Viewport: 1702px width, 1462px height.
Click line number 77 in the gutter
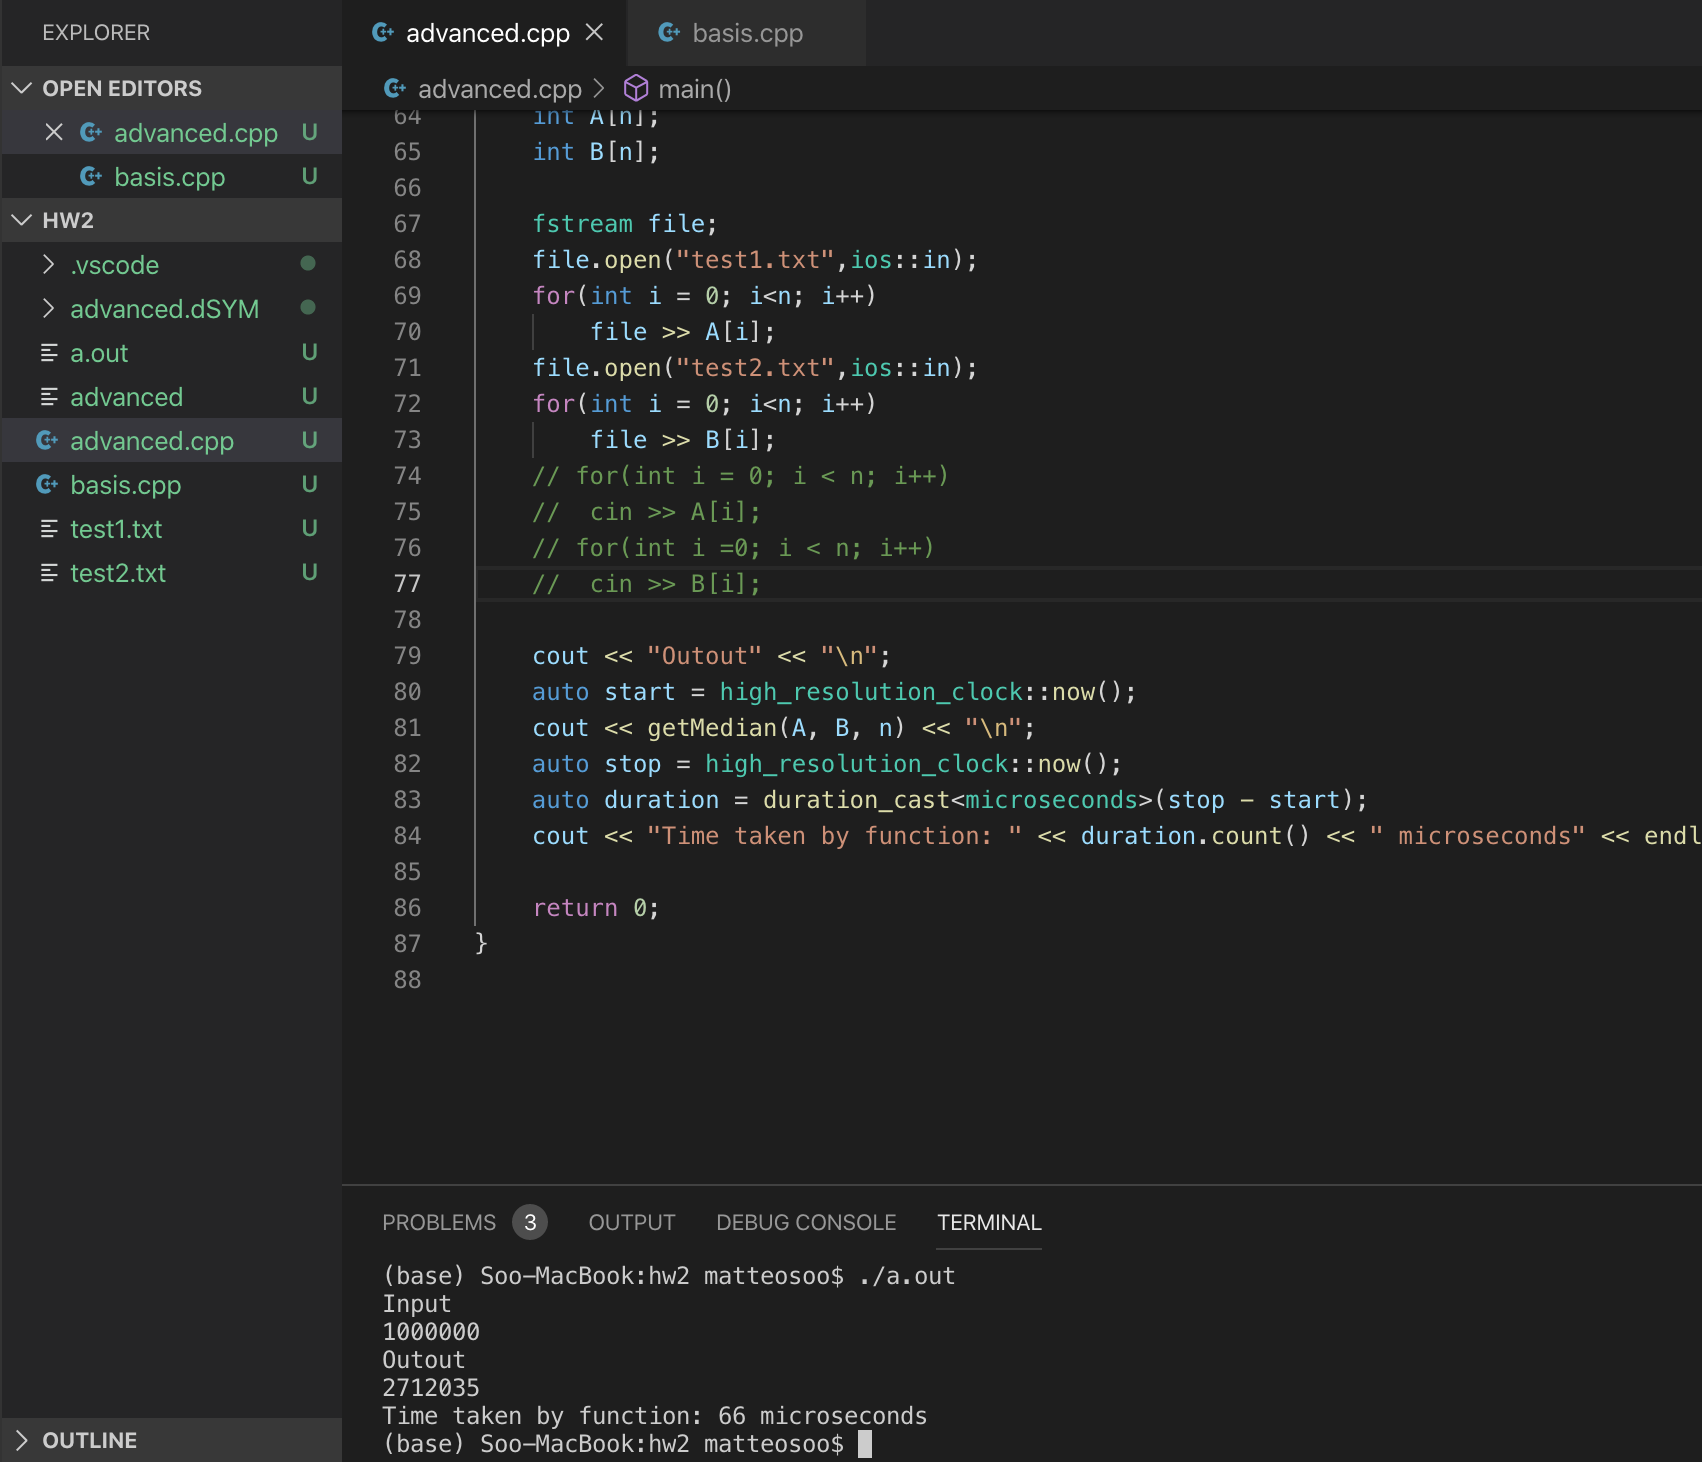click(x=407, y=584)
